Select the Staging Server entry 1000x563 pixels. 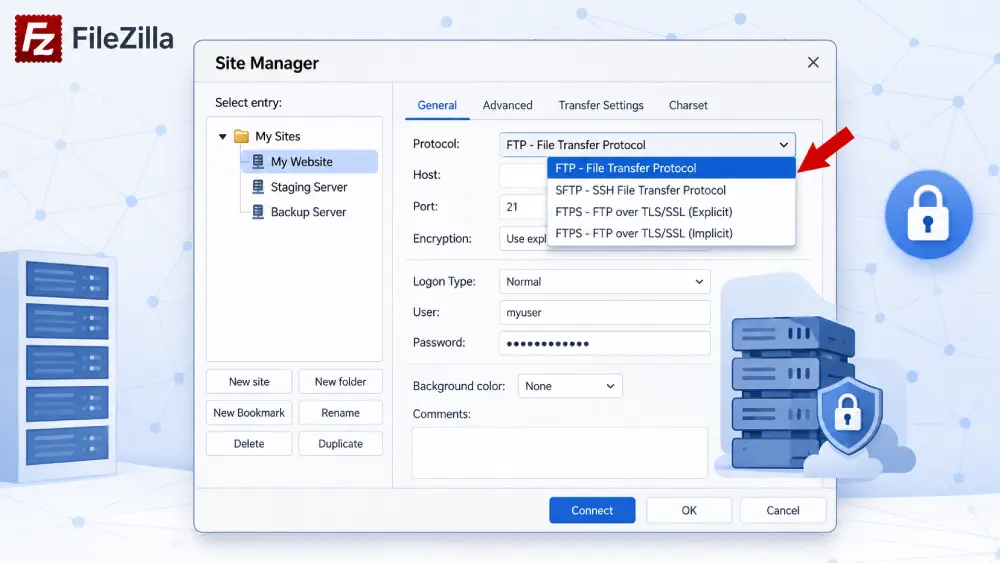309,187
